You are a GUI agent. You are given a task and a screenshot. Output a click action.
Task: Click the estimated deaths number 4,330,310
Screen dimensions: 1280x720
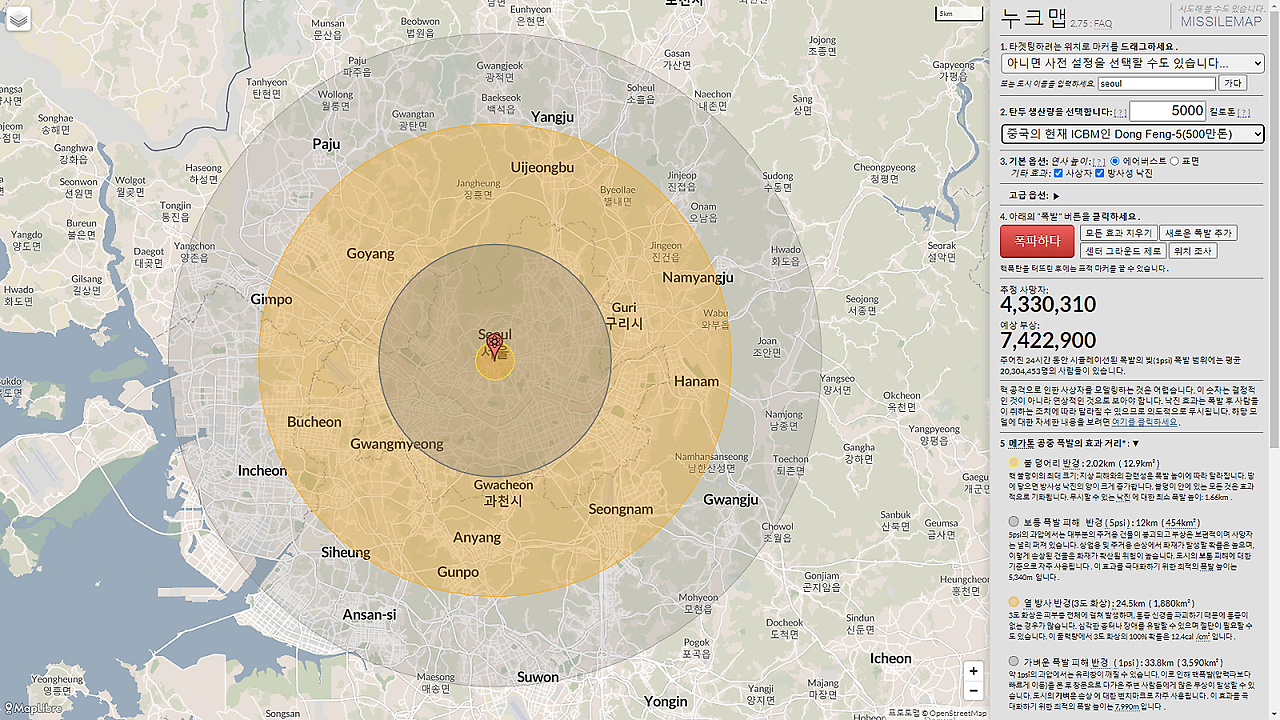[x=1048, y=305]
